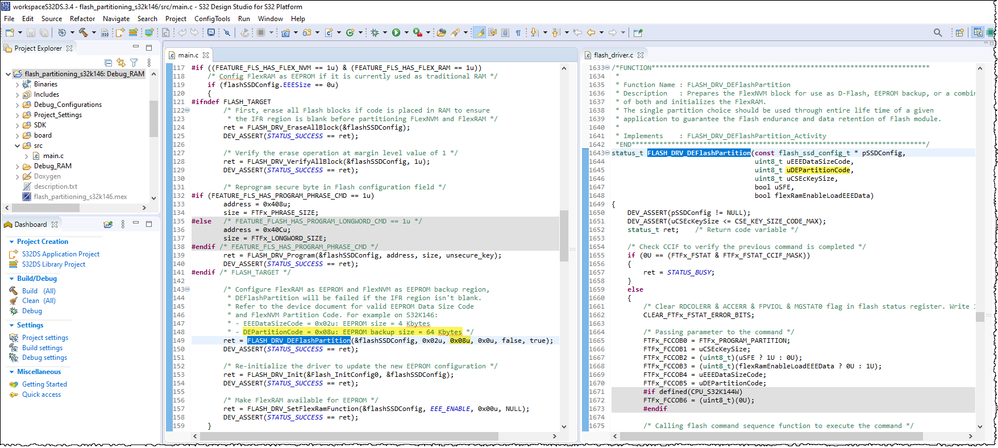998x448 pixels.
Task: Click the New file toolbar icon
Action: click(10, 32)
